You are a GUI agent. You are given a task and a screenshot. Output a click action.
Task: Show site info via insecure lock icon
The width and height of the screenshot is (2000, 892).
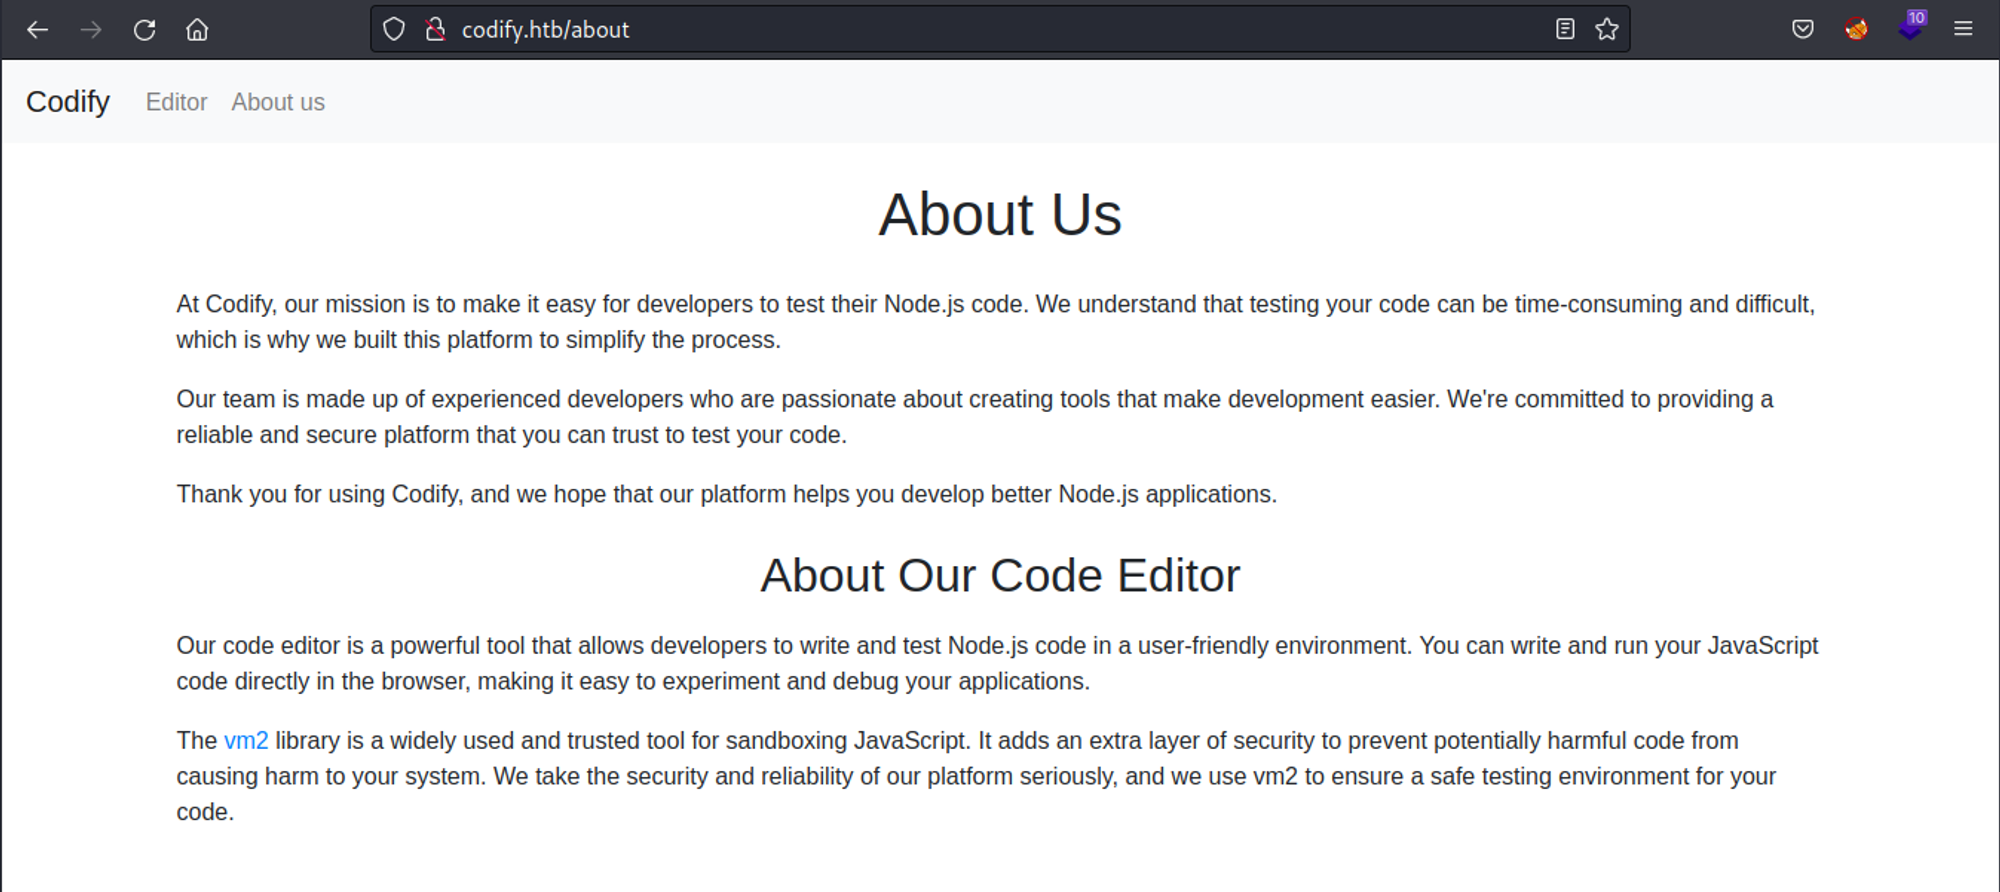(x=435, y=30)
